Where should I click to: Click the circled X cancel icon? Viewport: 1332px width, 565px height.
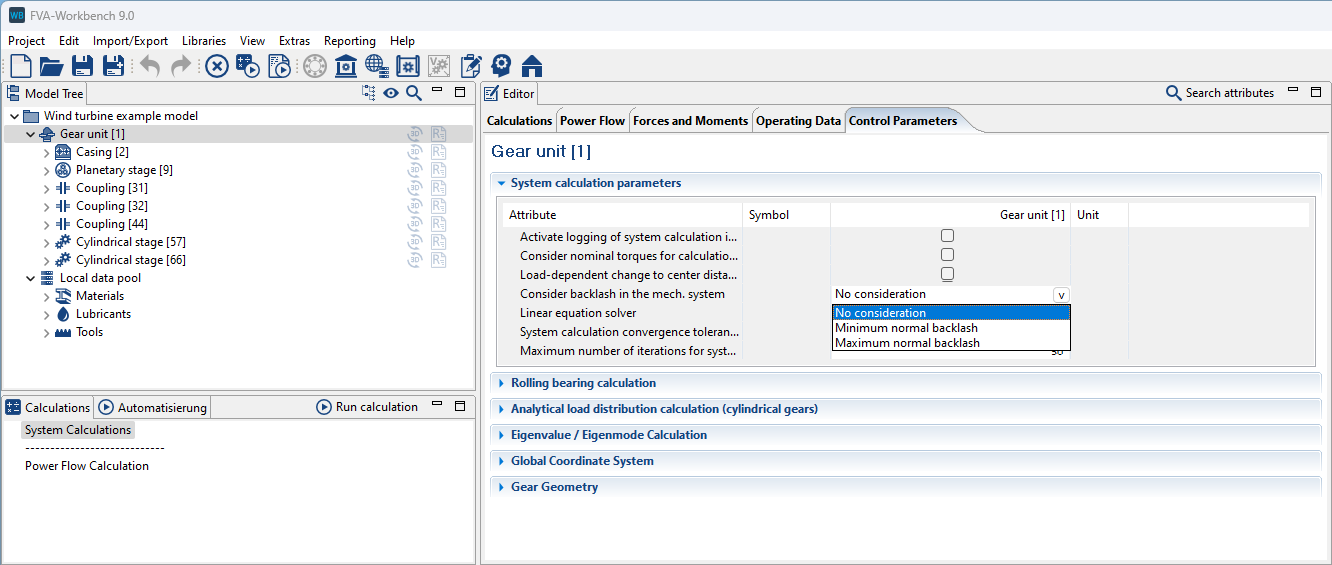click(x=217, y=66)
